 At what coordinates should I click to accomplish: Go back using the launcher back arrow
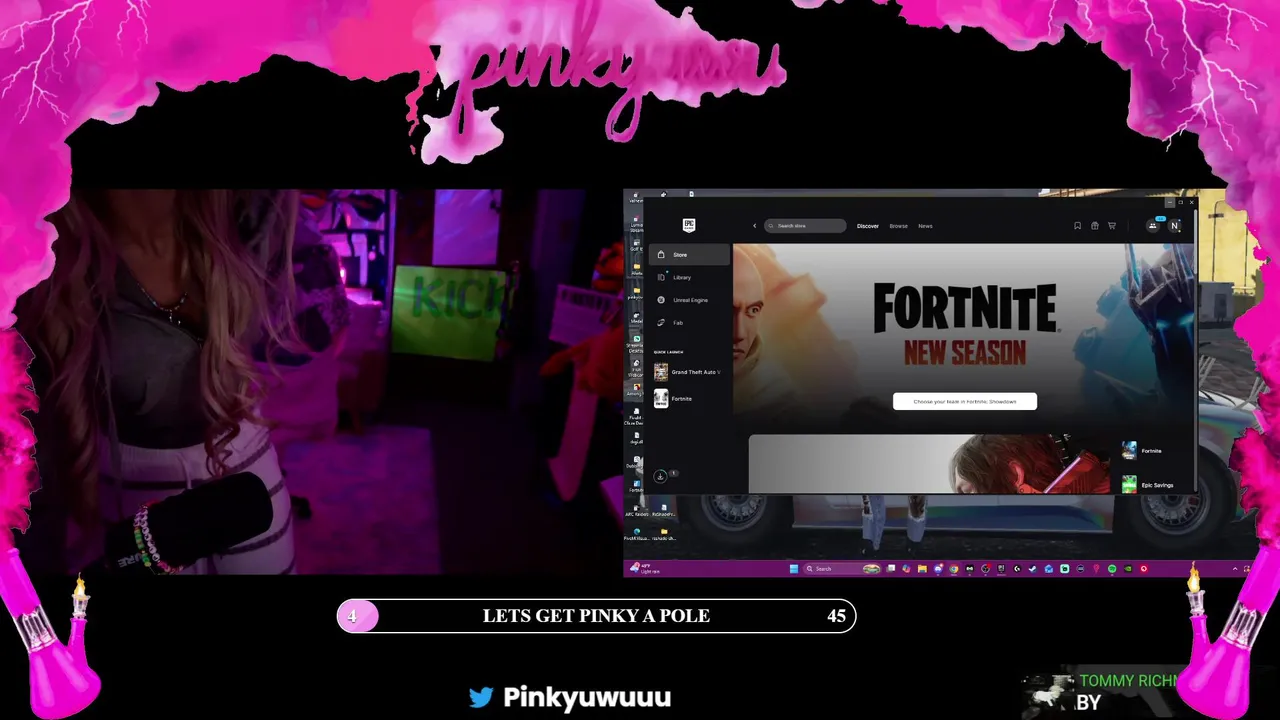pos(755,226)
